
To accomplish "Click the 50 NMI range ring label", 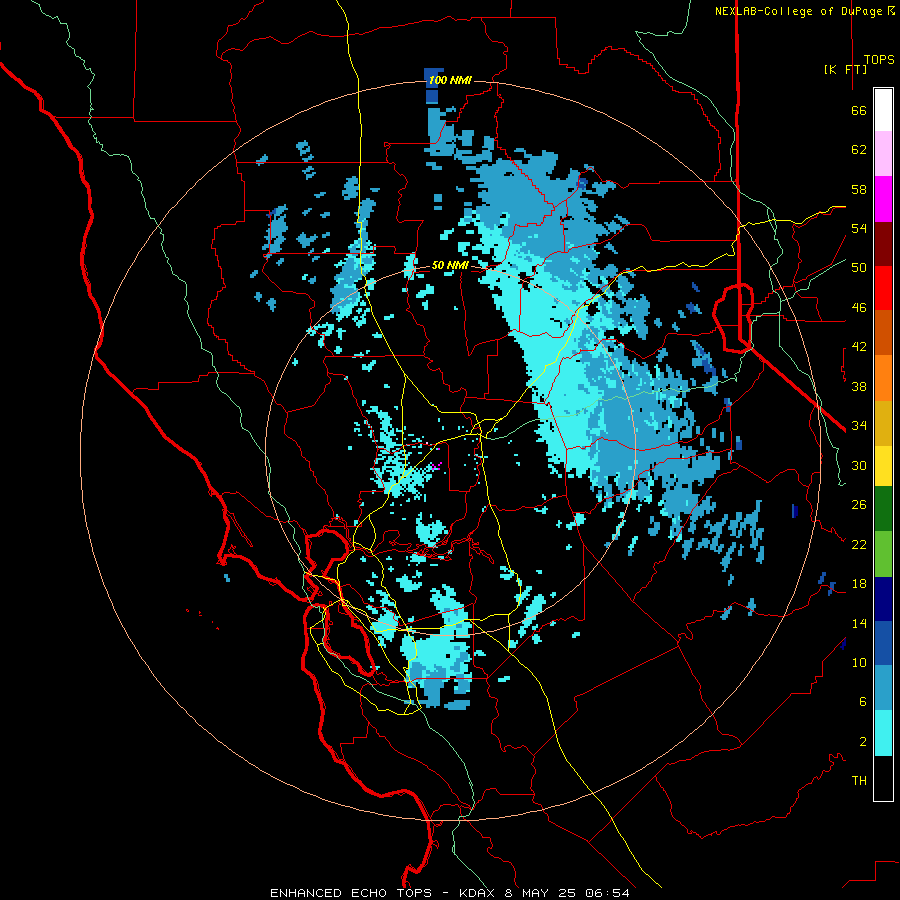I will pos(450,265).
